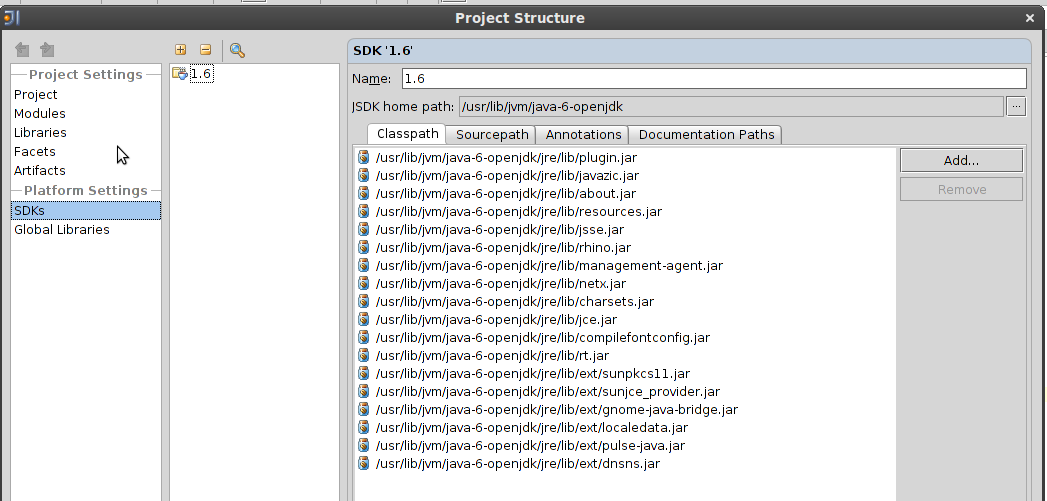
Task: Click the plus icon to add SDK
Action: [x=180, y=50]
